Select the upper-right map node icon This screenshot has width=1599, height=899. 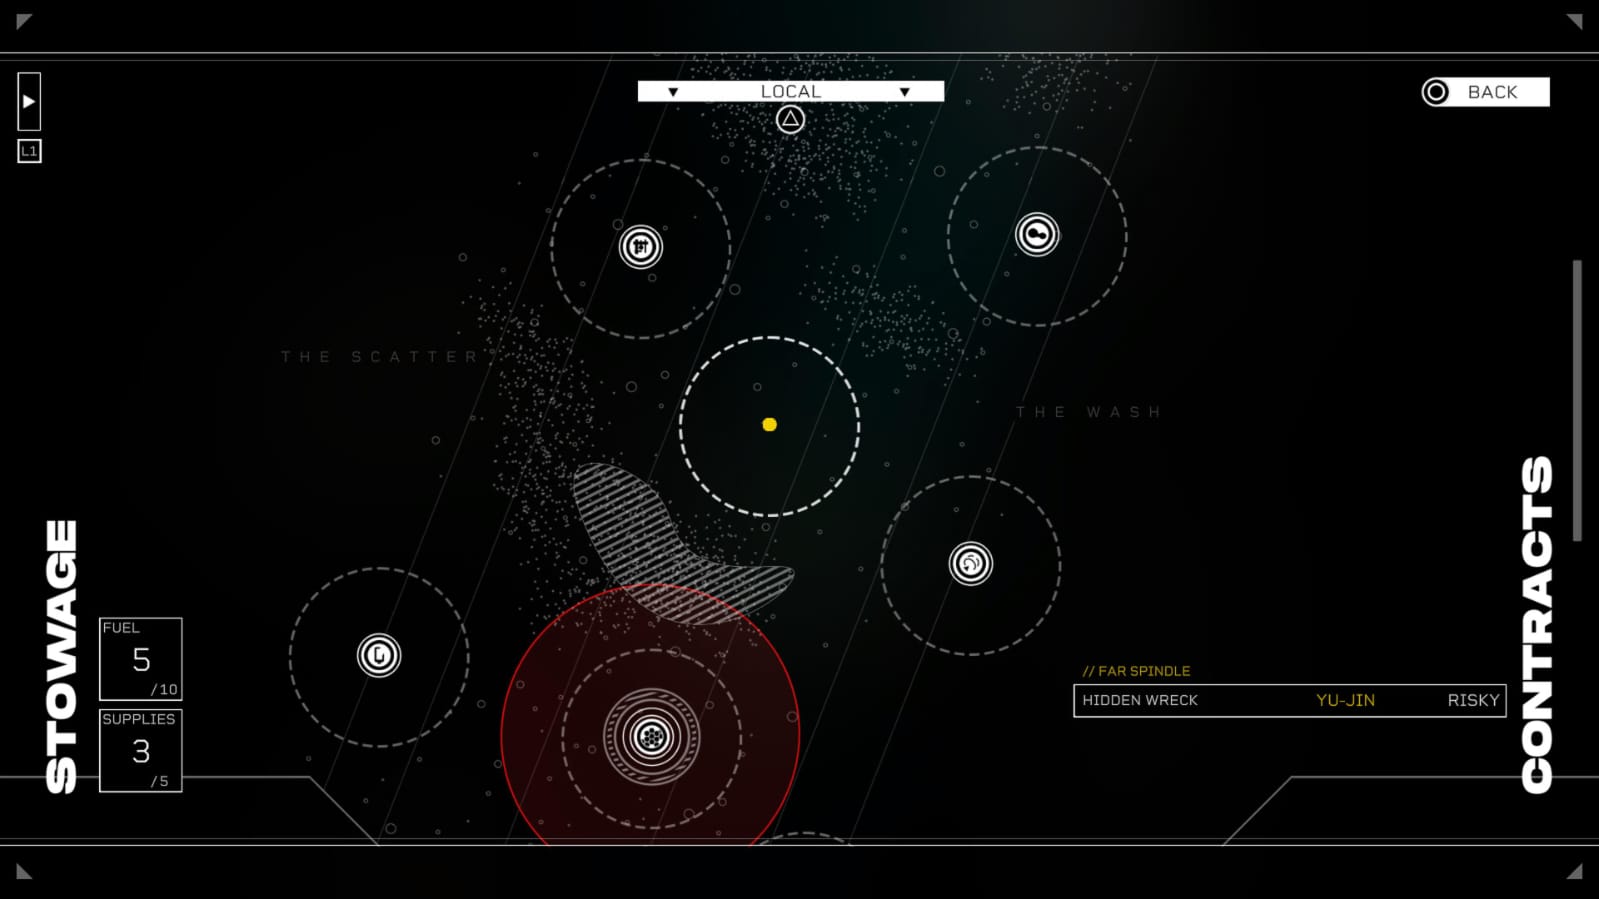point(1037,235)
